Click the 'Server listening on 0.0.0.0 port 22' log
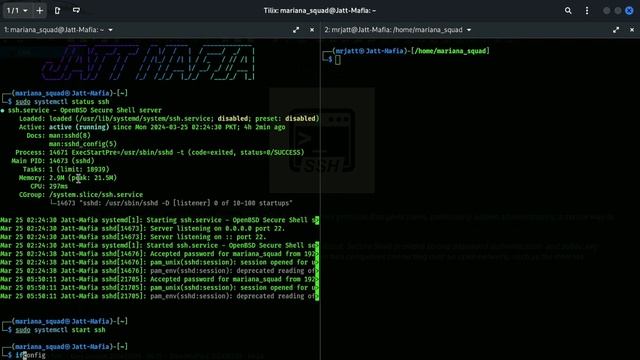This screenshot has height=360, width=640. click(142, 229)
